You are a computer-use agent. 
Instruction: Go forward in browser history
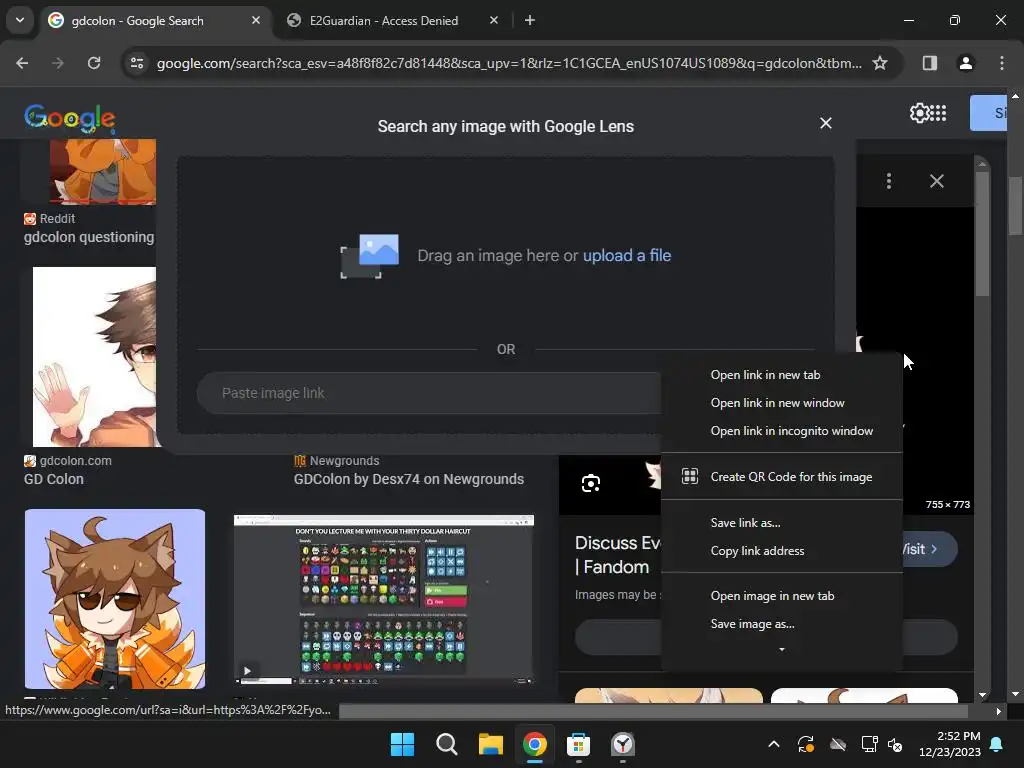tap(58, 63)
